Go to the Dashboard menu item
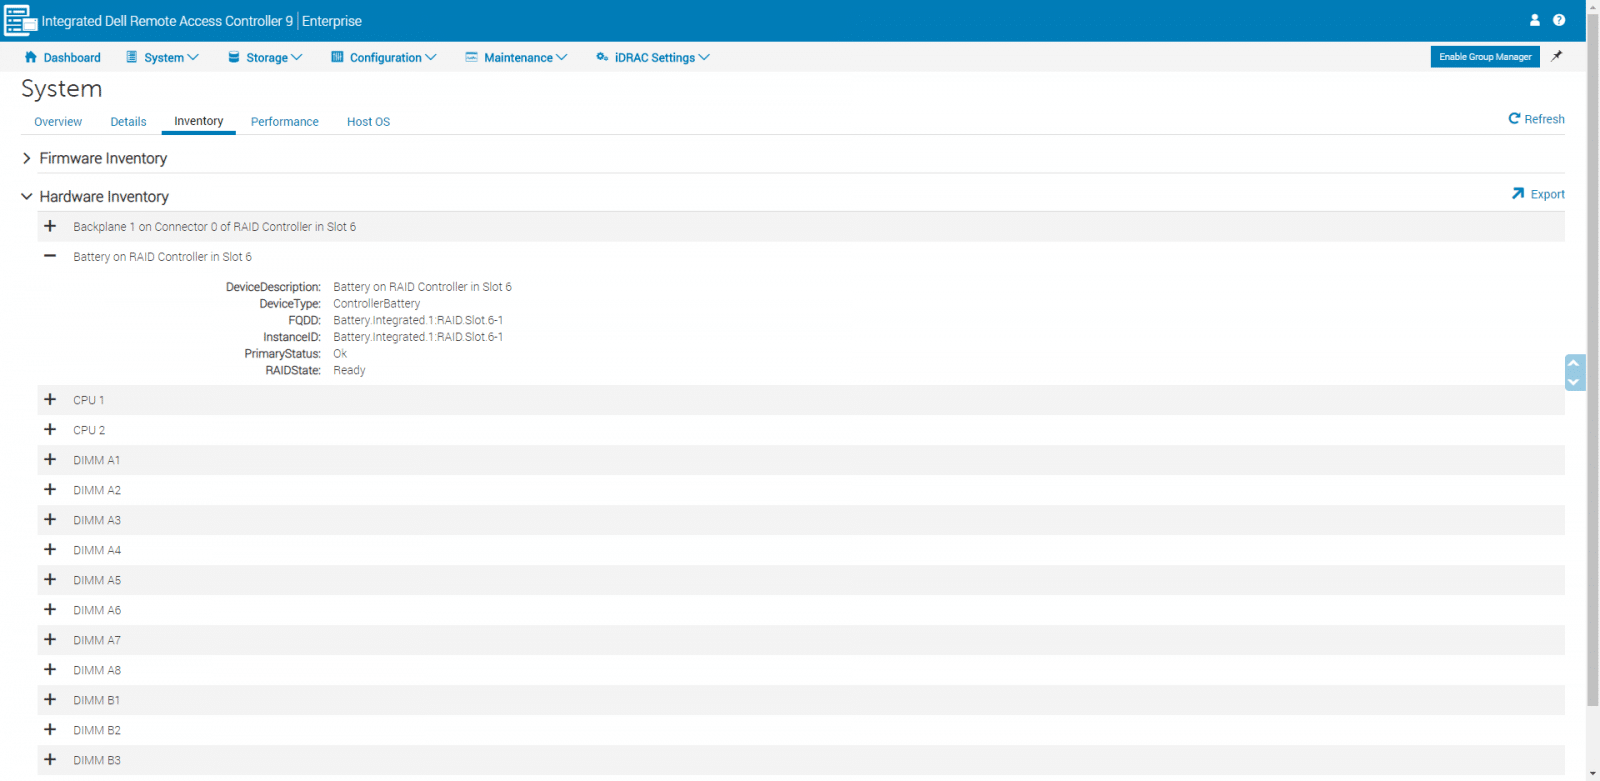Viewport: 1600px width, 781px height. (x=62, y=58)
